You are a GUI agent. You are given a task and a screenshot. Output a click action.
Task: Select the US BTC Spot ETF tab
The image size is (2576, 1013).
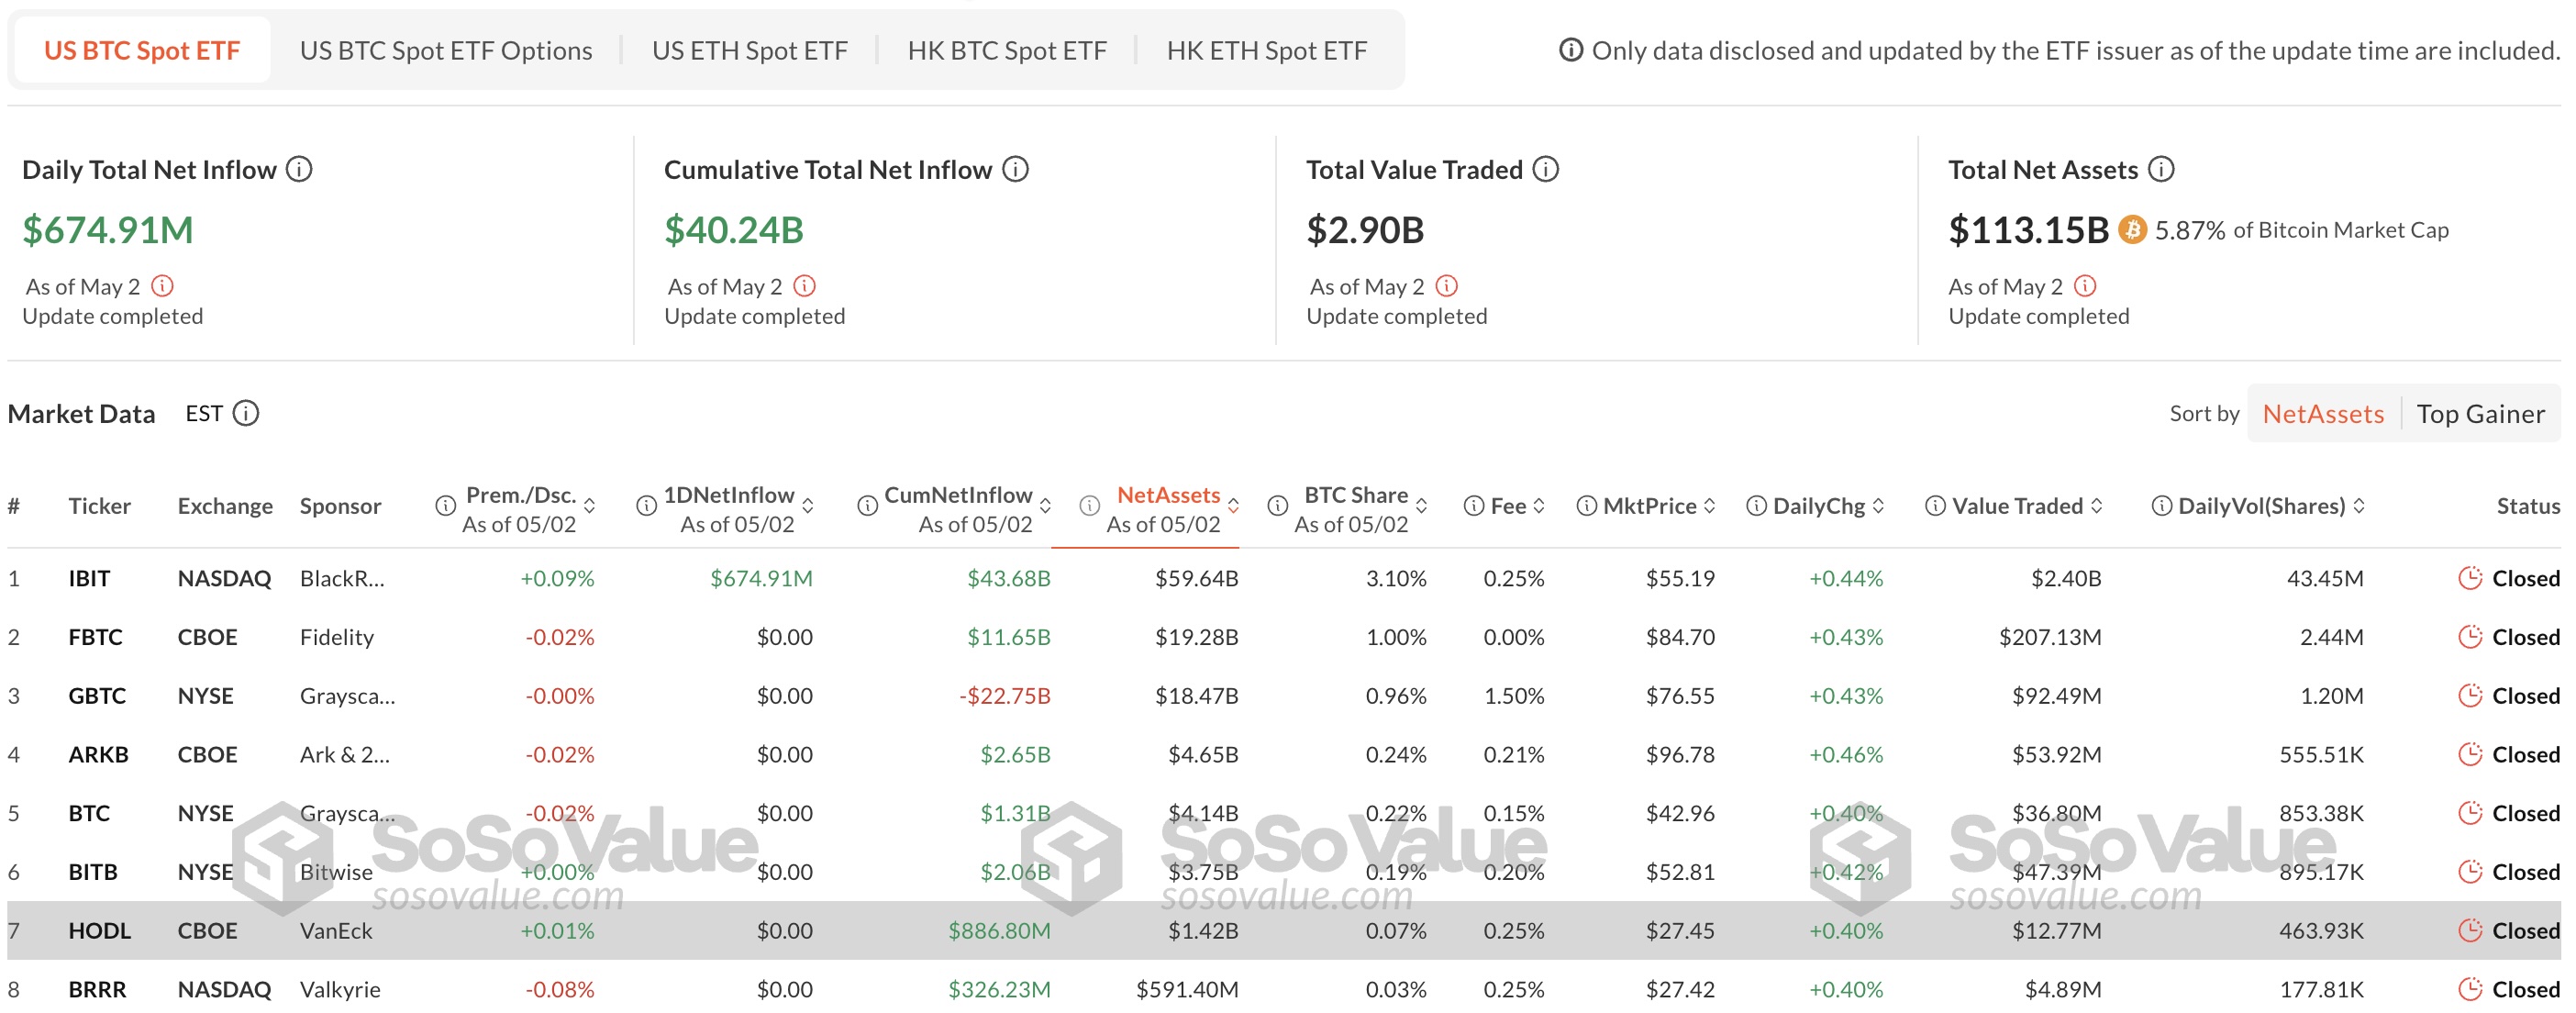142,50
